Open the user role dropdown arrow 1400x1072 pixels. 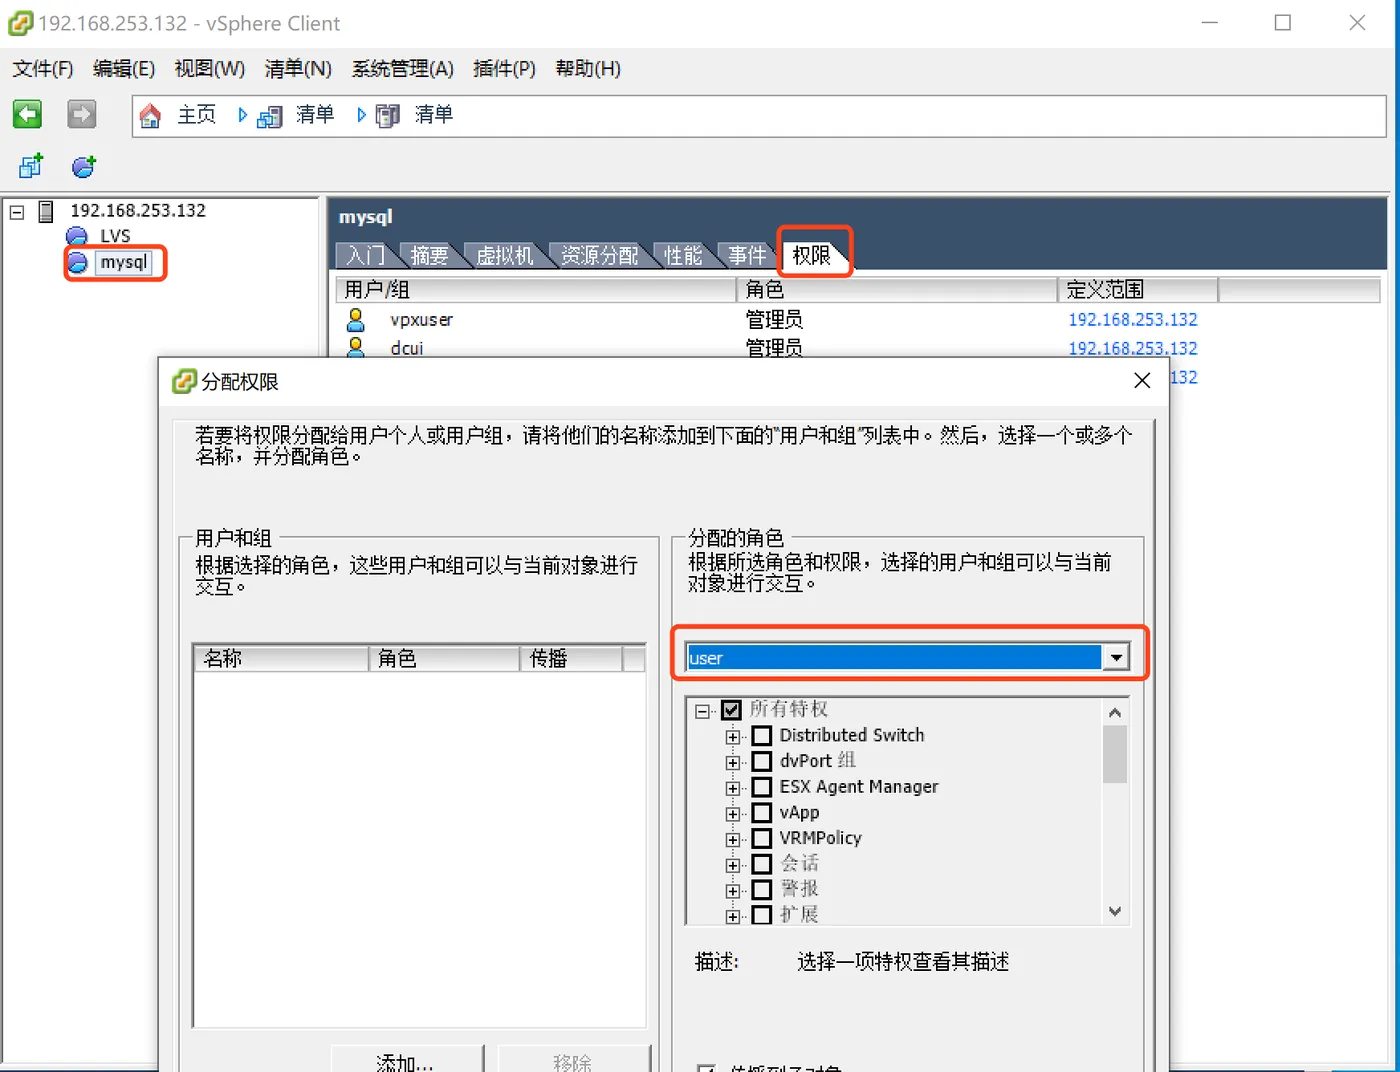point(1116,657)
